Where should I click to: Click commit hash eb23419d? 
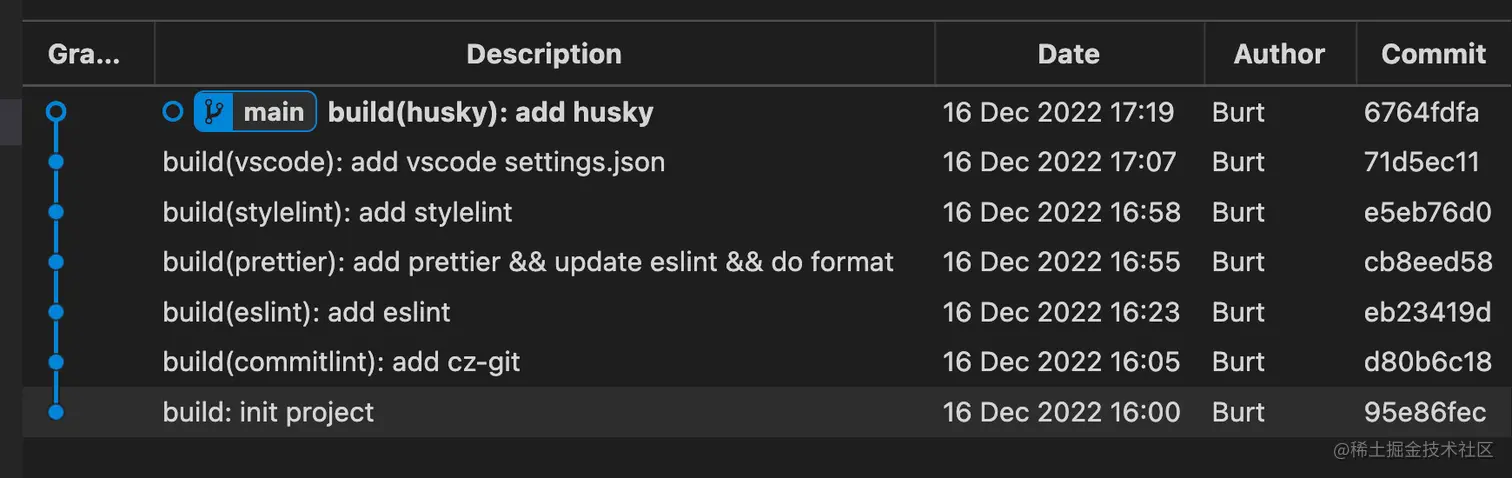[x=1427, y=312]
